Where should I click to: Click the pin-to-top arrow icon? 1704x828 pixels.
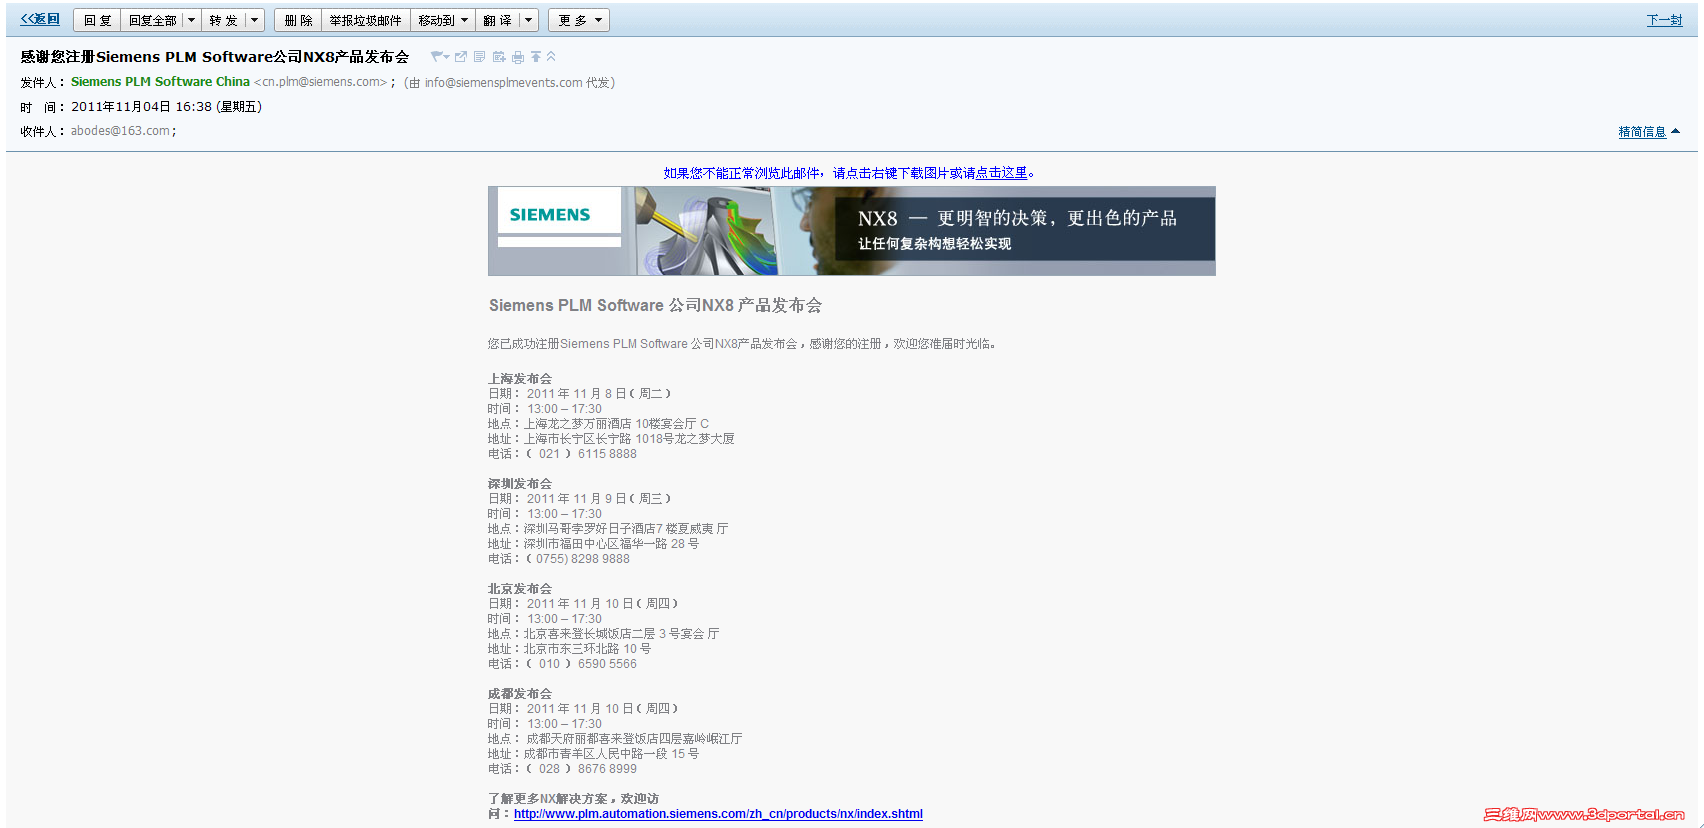[536, 56]
